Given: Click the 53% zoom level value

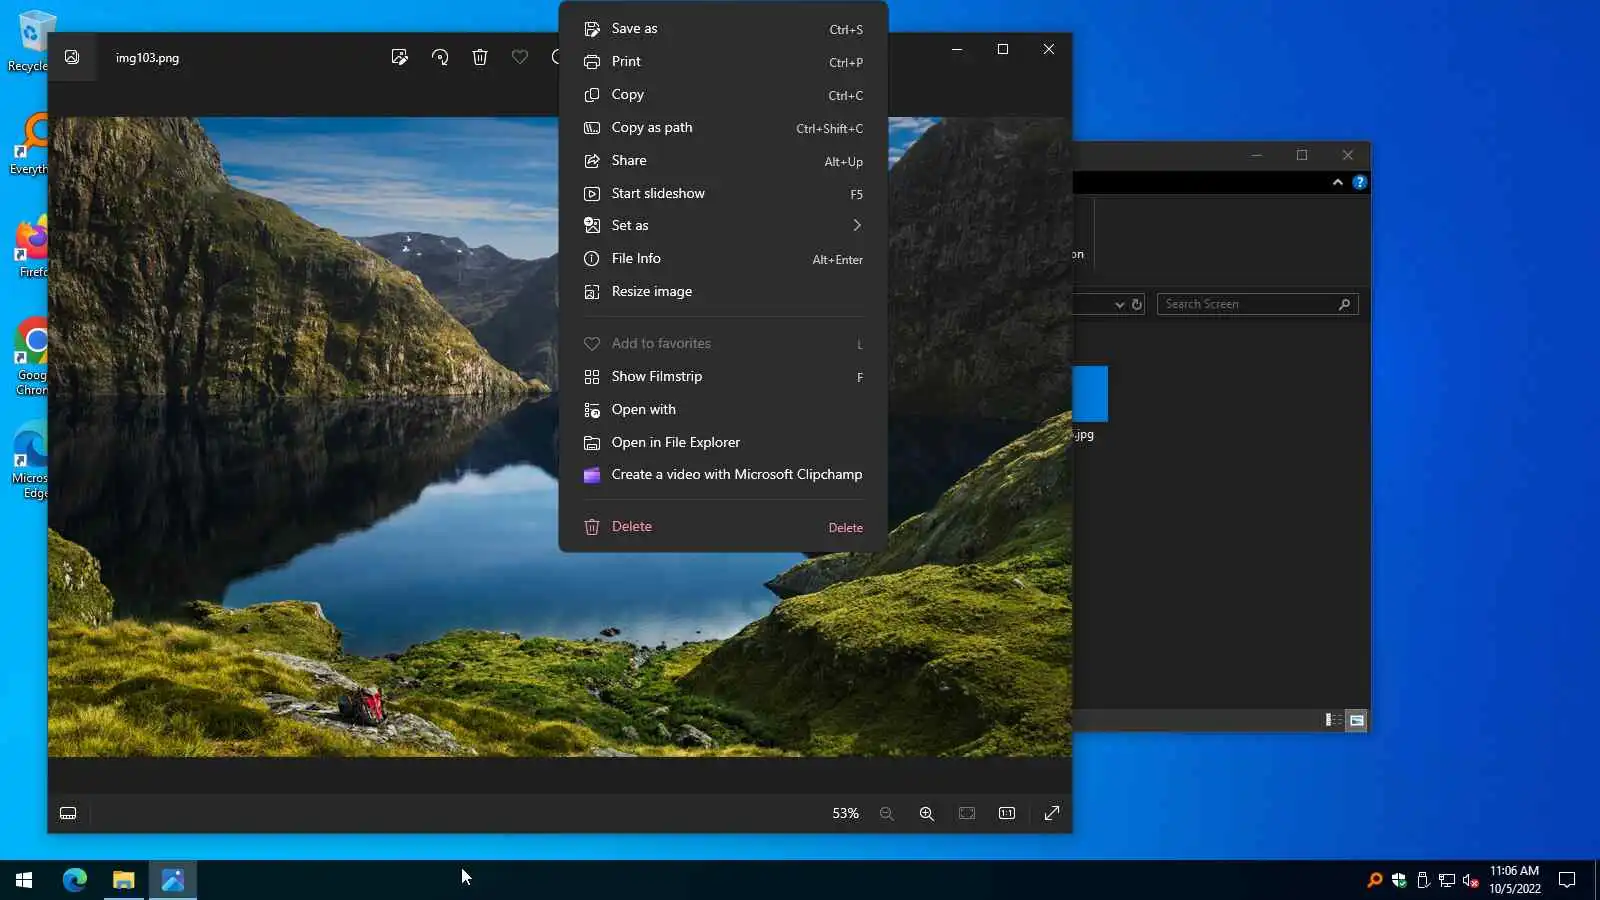Looking at the screenshot, I should (845, 813).
